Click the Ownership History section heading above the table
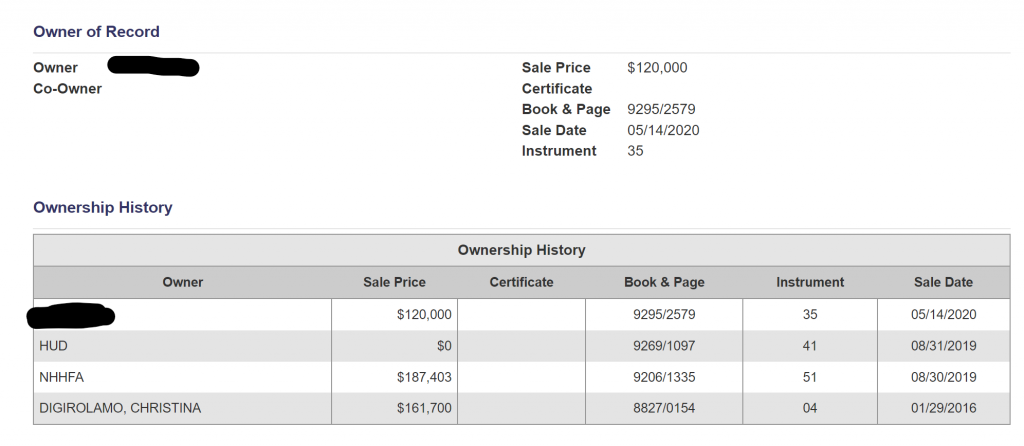 pyautogui.click(x=102, y=208)
